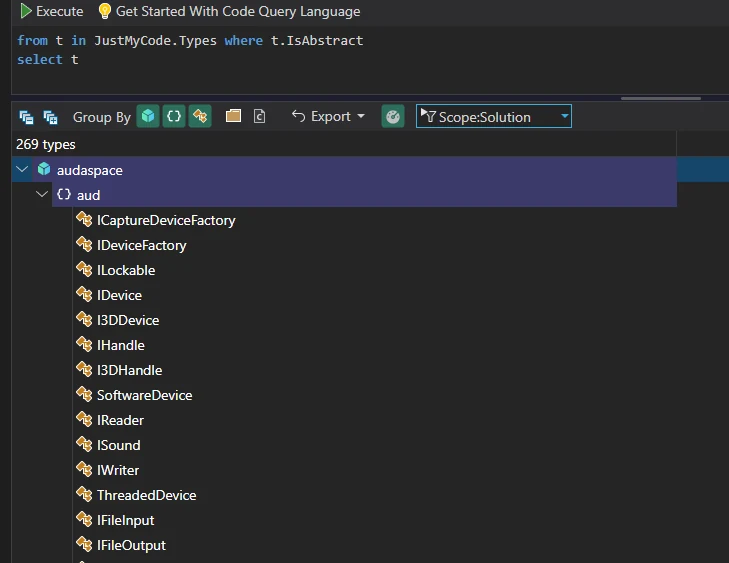
Task: Click the lightbulb icon next to Get Started
Action: pos(105,11)
